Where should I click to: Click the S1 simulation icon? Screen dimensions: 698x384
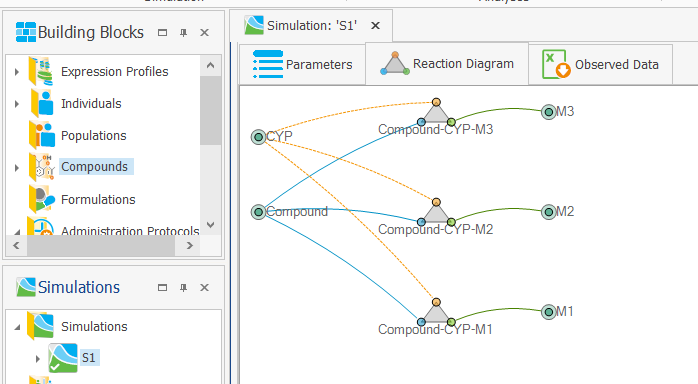click(63, 357)
